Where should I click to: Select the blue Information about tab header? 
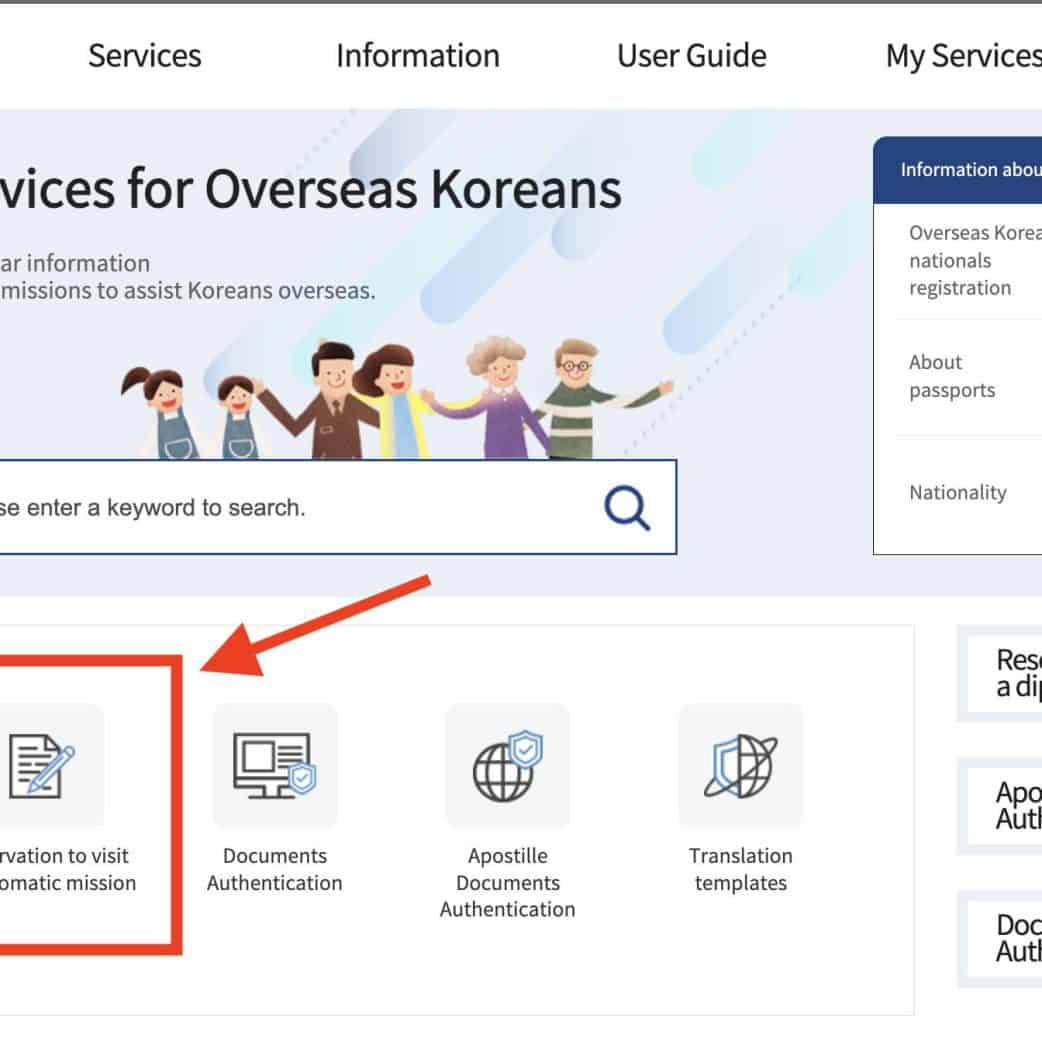tap(963, 170)
